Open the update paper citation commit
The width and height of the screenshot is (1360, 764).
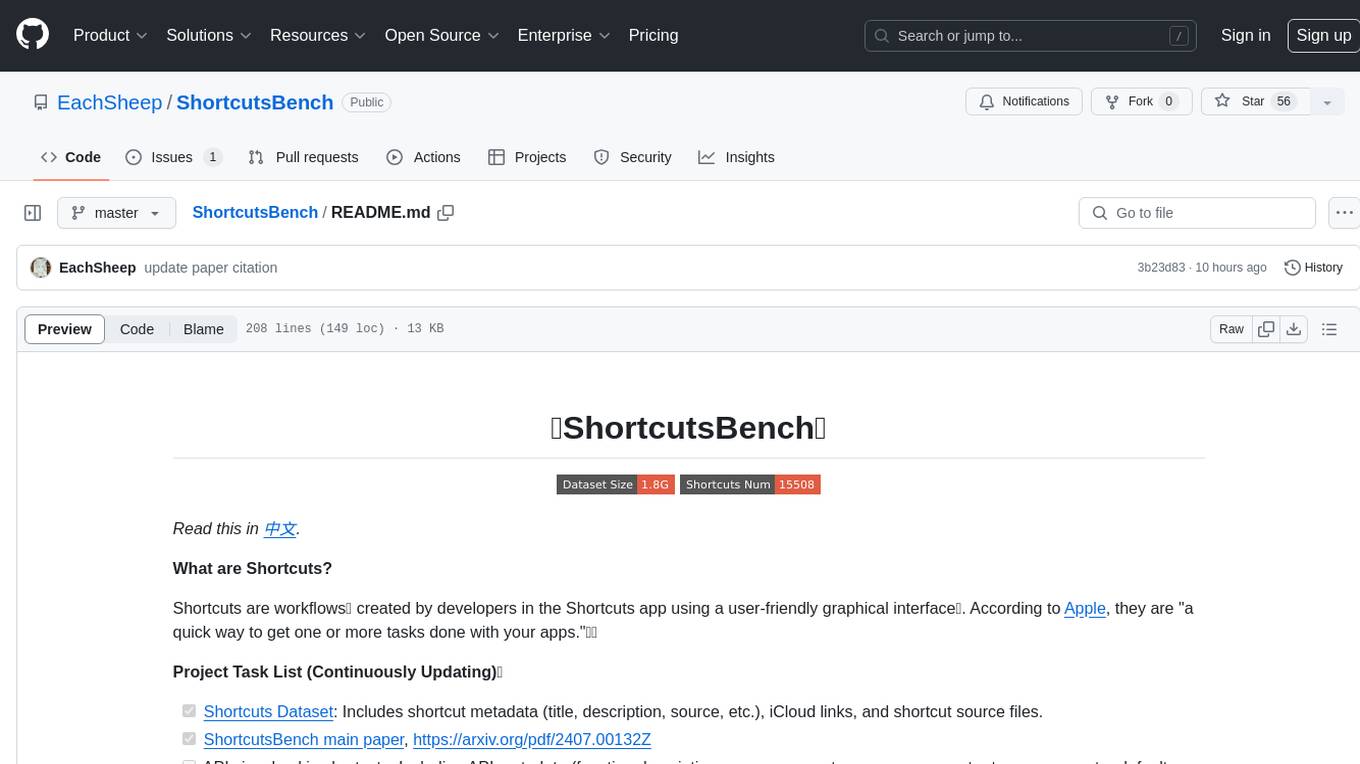point(211,268)
